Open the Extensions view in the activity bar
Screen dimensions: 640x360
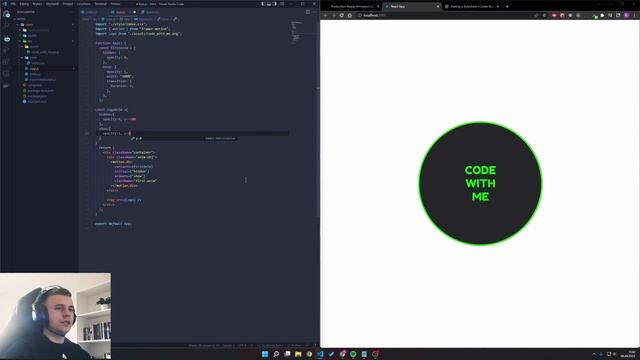pos(6,62)
